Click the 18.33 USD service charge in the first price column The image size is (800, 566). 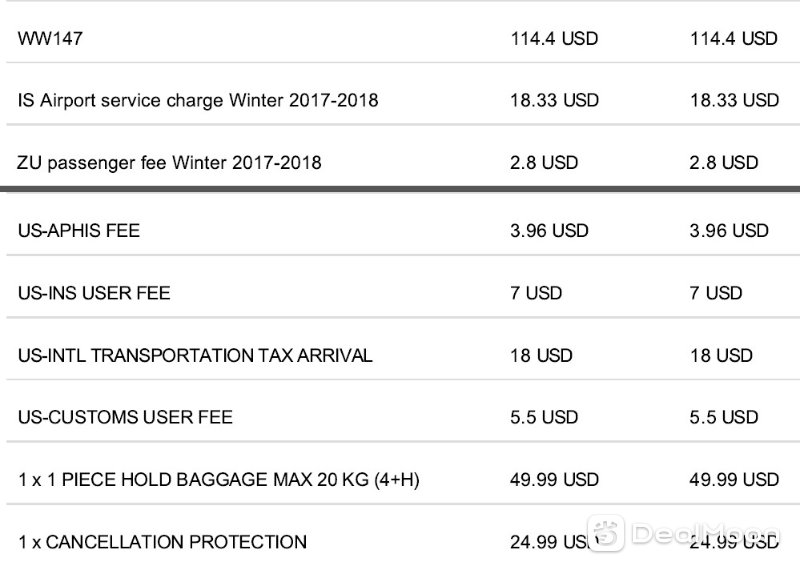point(555,100)
